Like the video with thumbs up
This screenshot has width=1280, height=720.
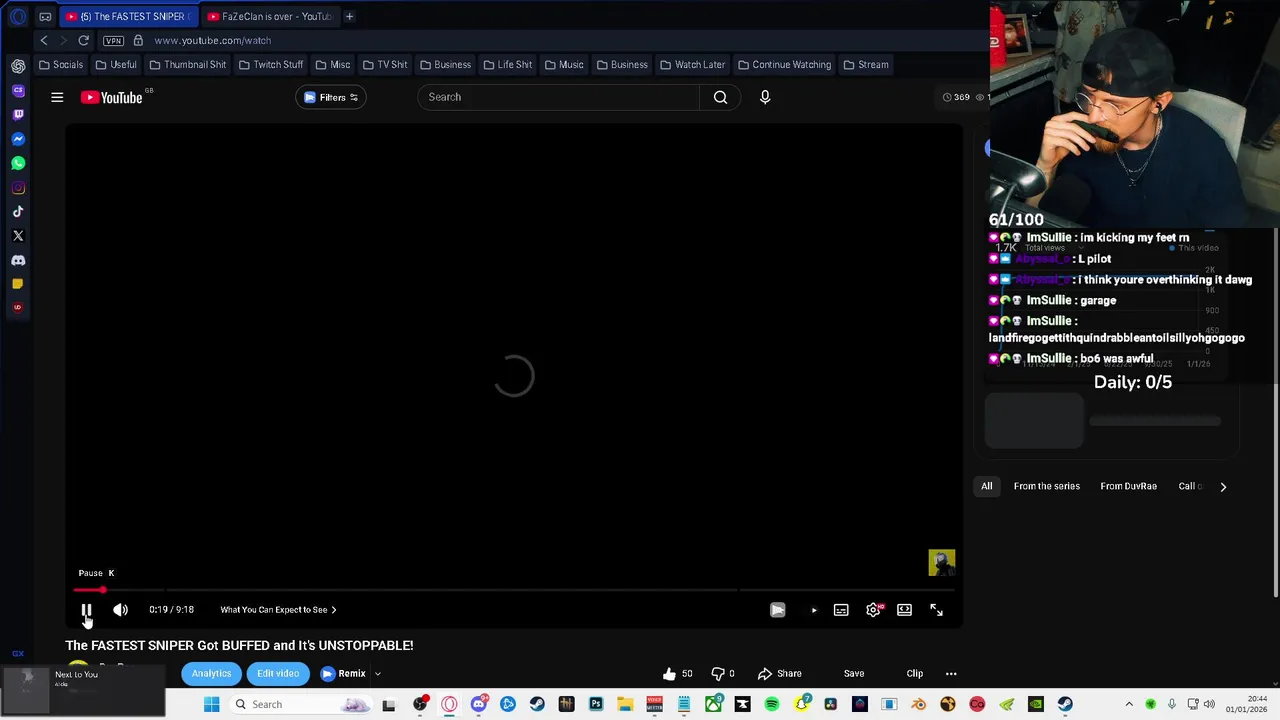677,674
